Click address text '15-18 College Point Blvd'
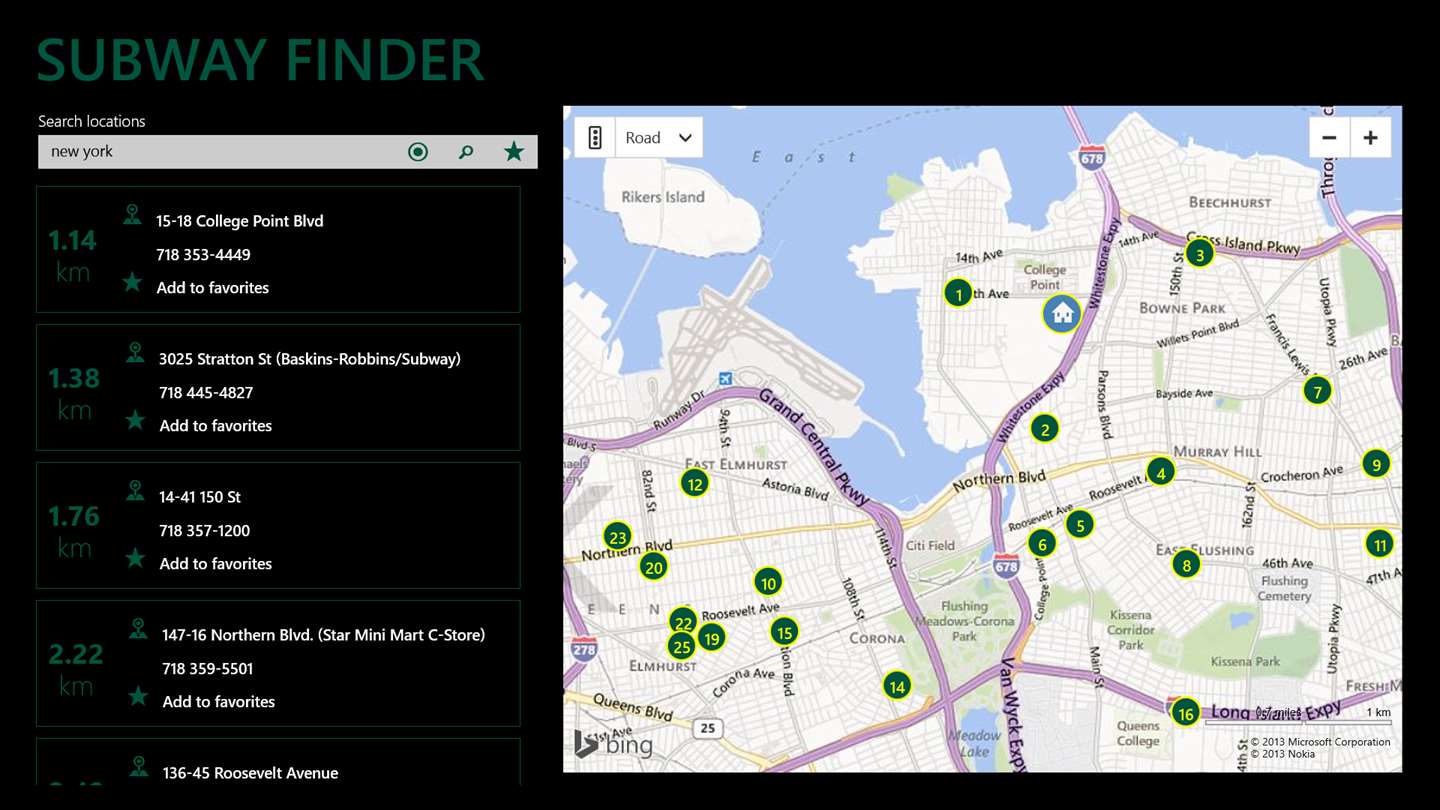 (x=240, y=221)
